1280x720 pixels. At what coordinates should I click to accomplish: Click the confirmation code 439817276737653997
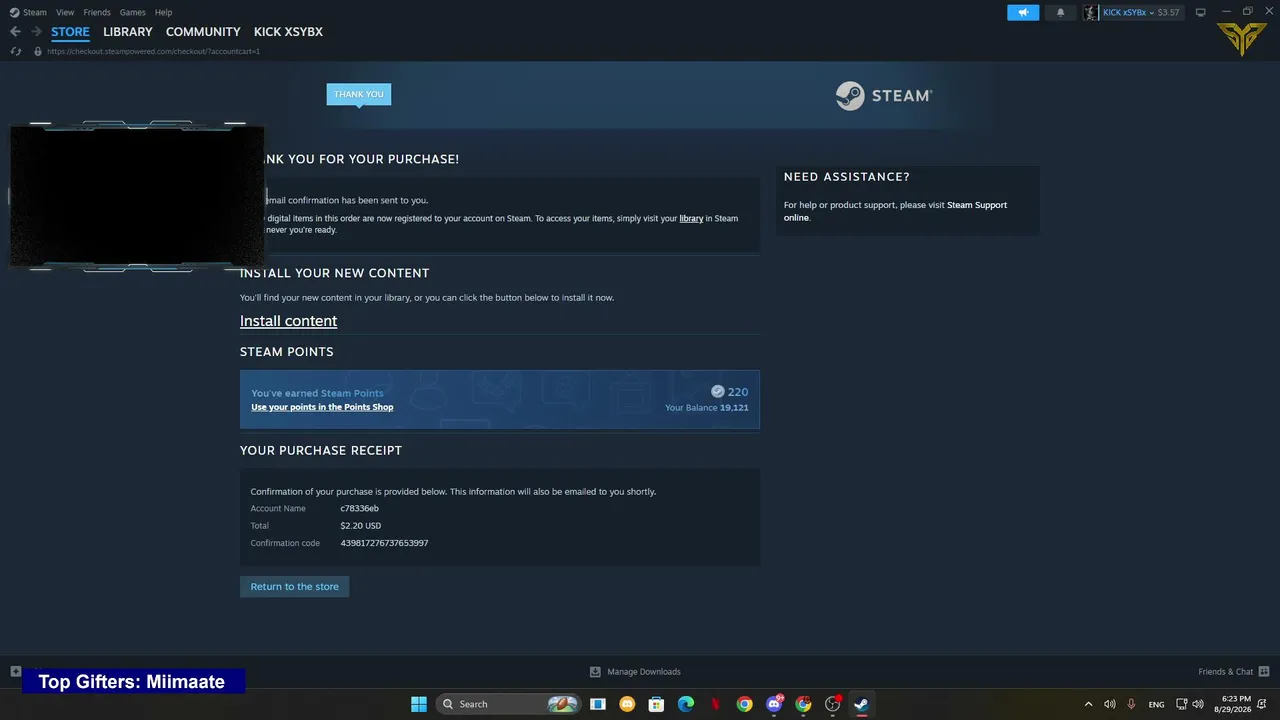tap(384, 543)
